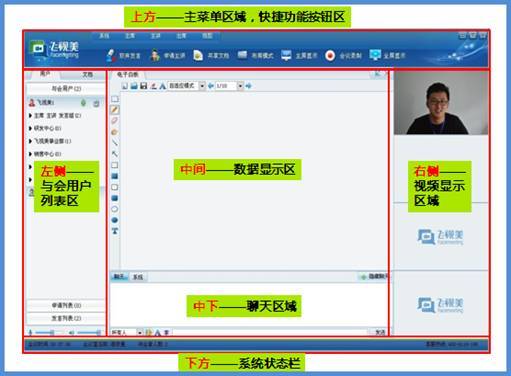Switch to the second tab in chat area
The image size is (511, 376).
tap(138, 277)
